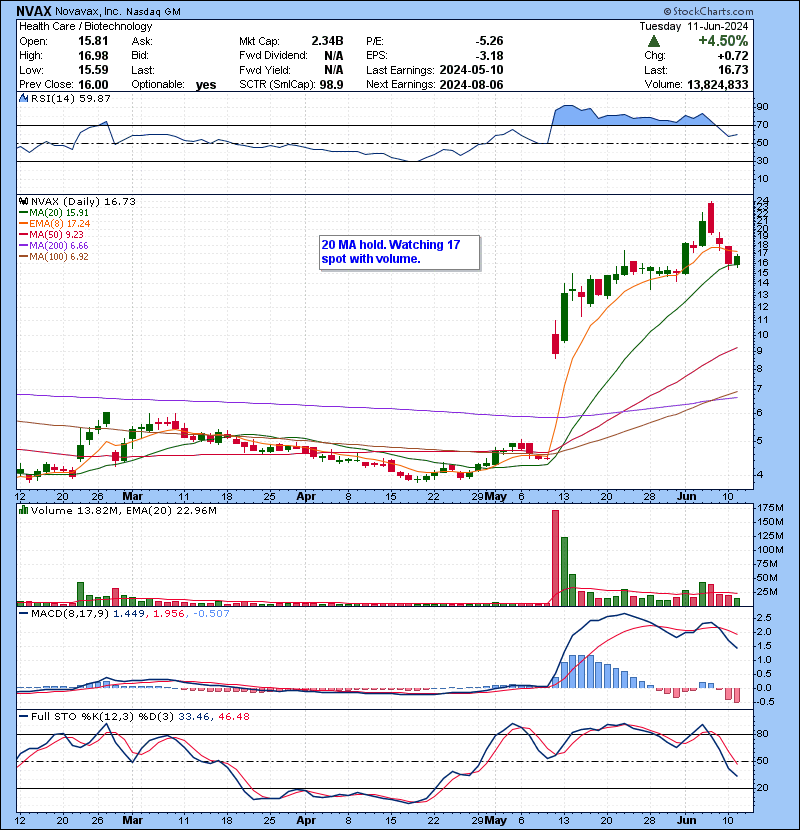Select the Low value 15.59
Image resolution: width=800 pixels, height=830 pixels.
(x=93, y=70)
